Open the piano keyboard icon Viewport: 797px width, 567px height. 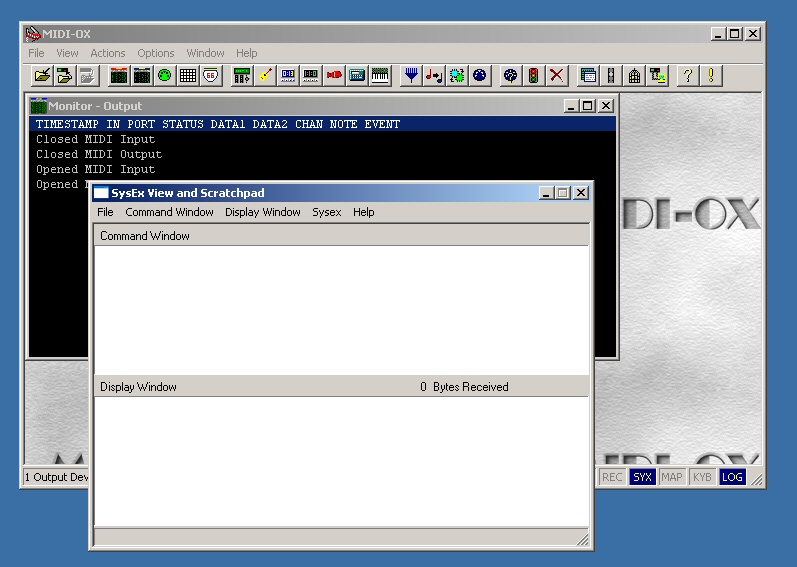pos(380,76)
